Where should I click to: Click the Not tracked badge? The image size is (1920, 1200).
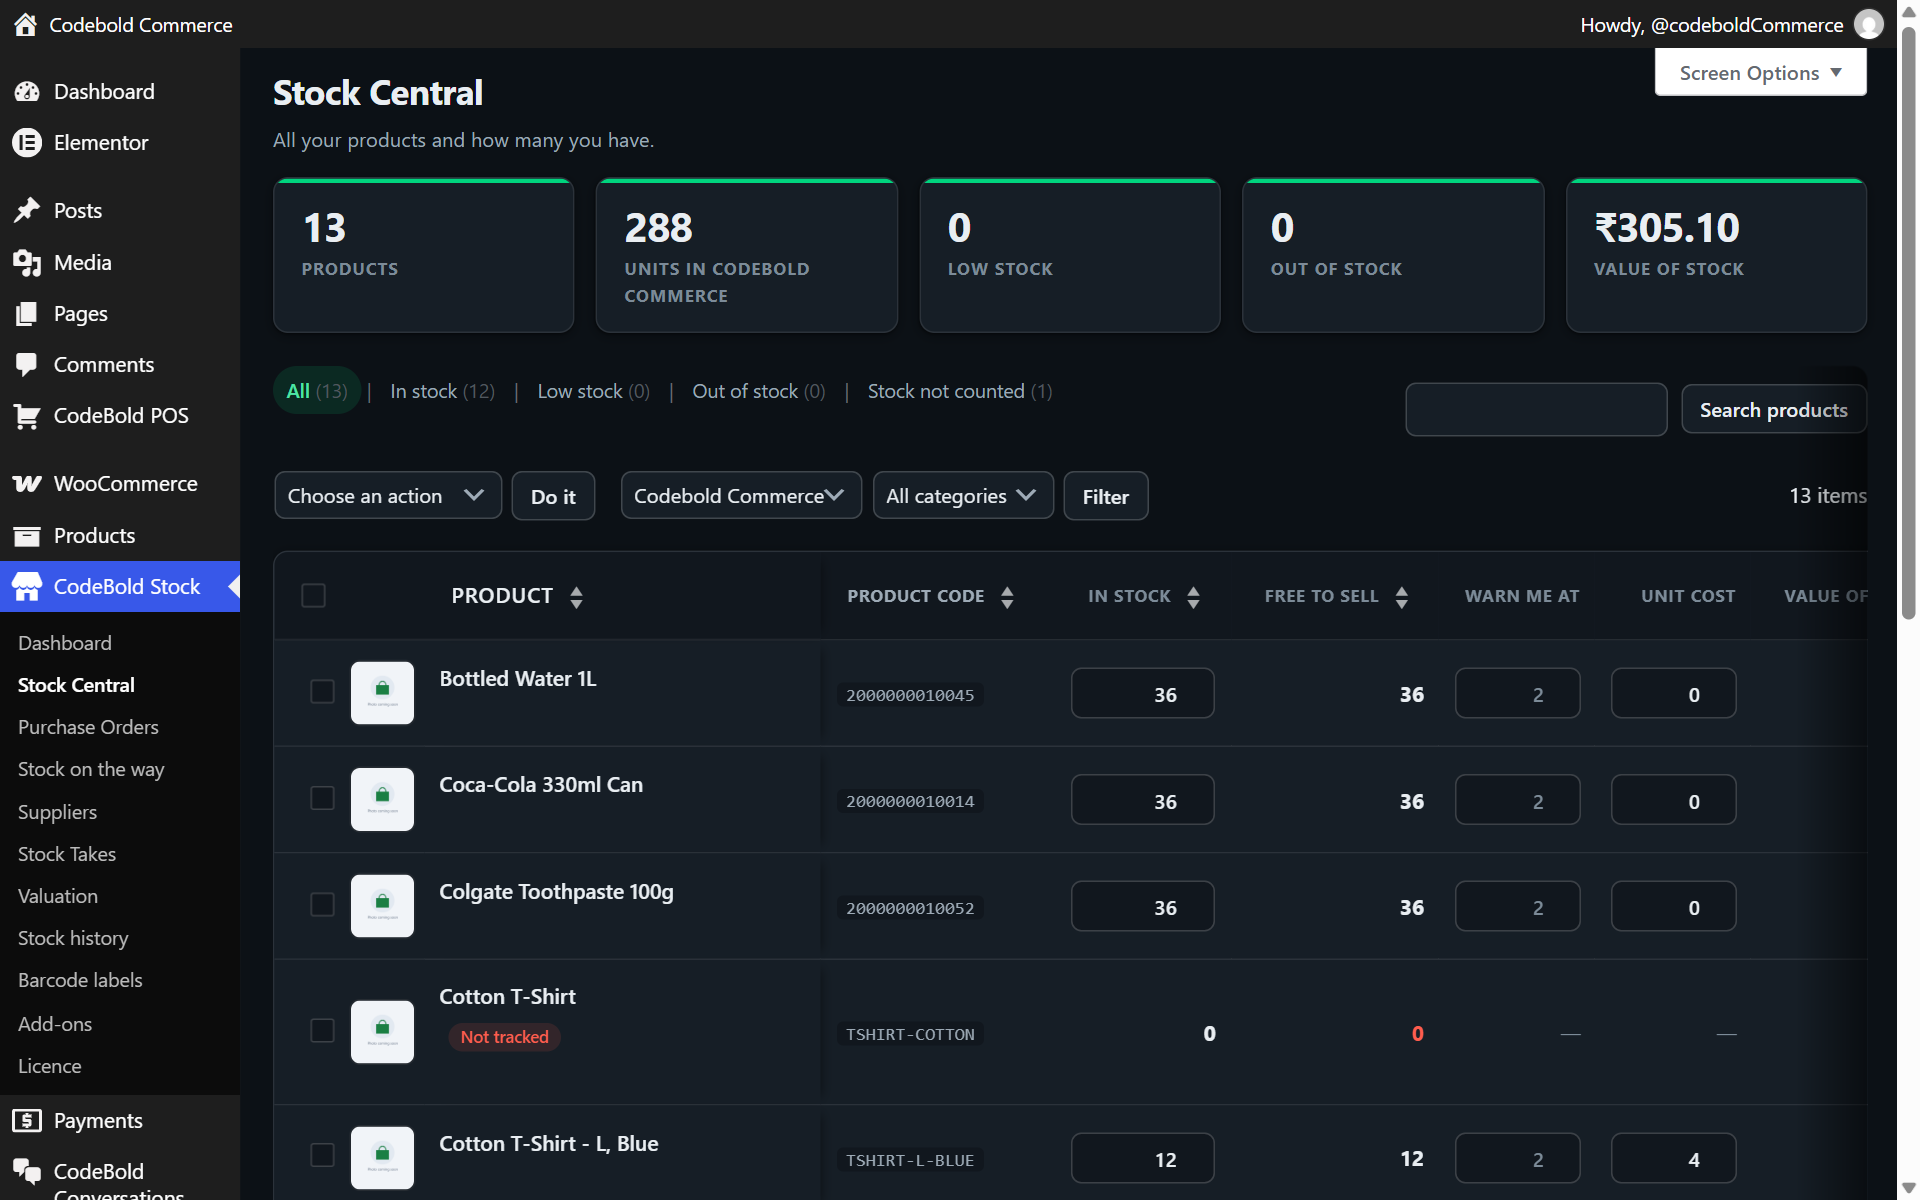click(504, 1037)
